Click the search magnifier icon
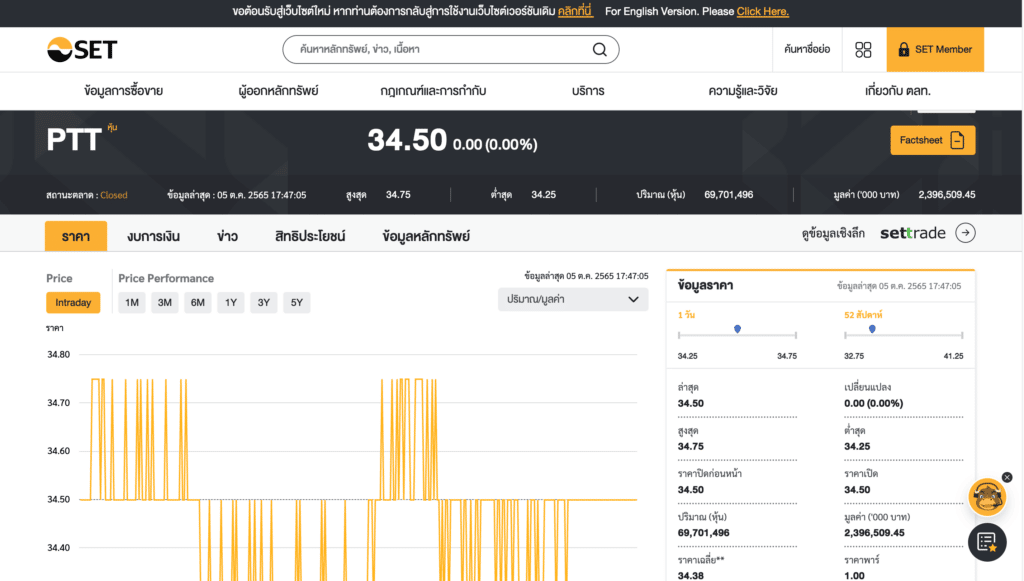The width and height of the screenshot is (1024, 581). pos(600,50)
